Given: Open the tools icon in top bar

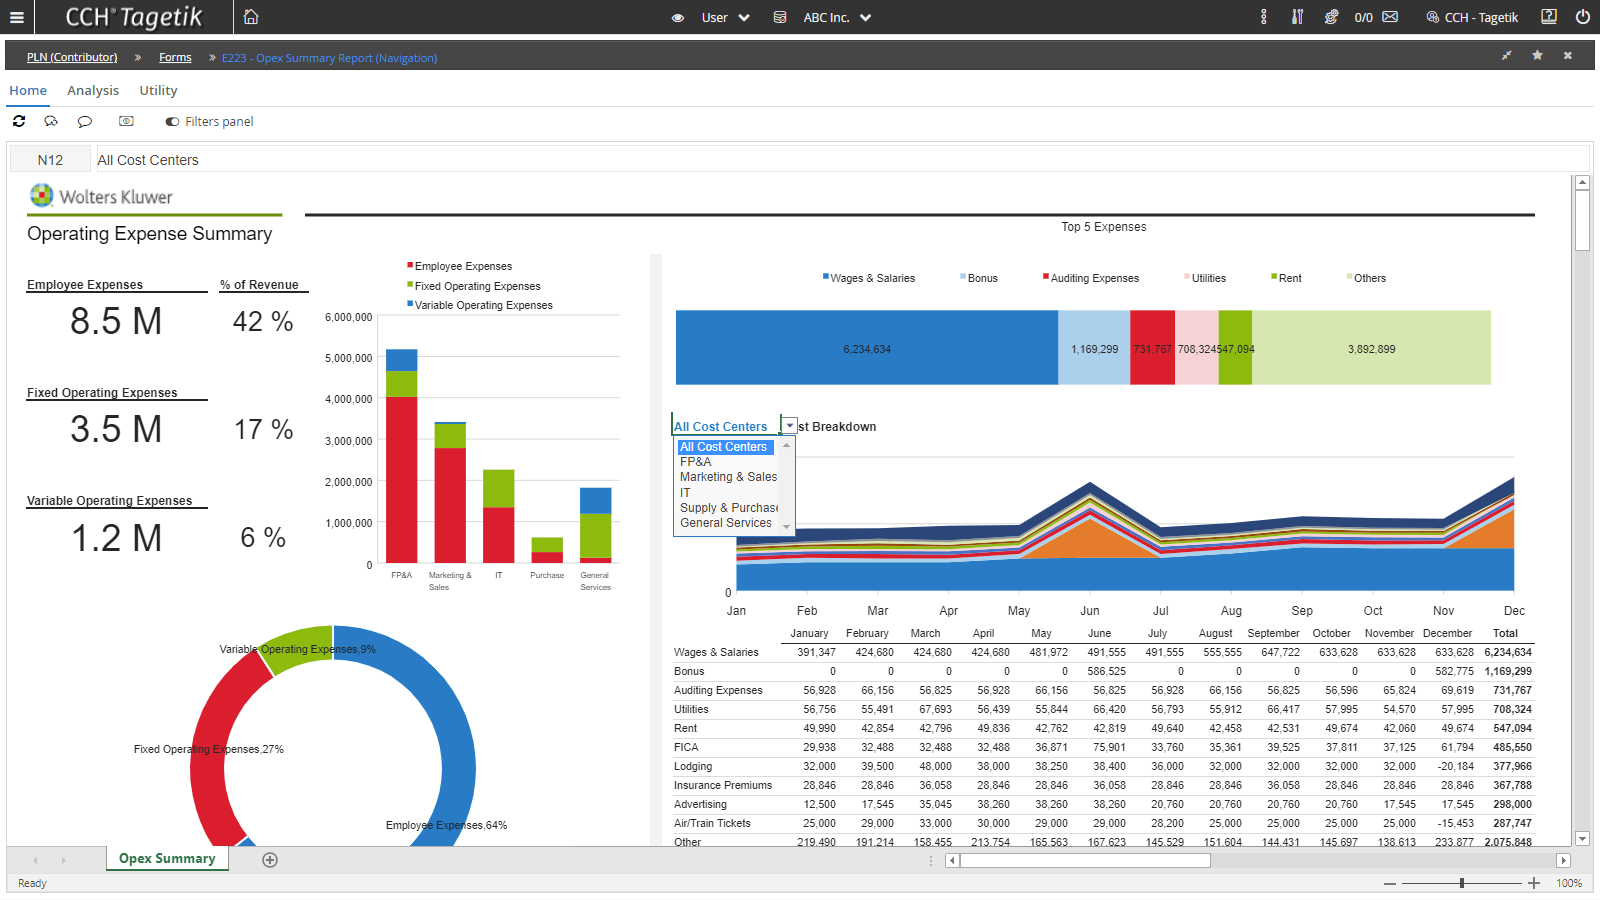Looking at the screenshot, I should click(1297, 17).
